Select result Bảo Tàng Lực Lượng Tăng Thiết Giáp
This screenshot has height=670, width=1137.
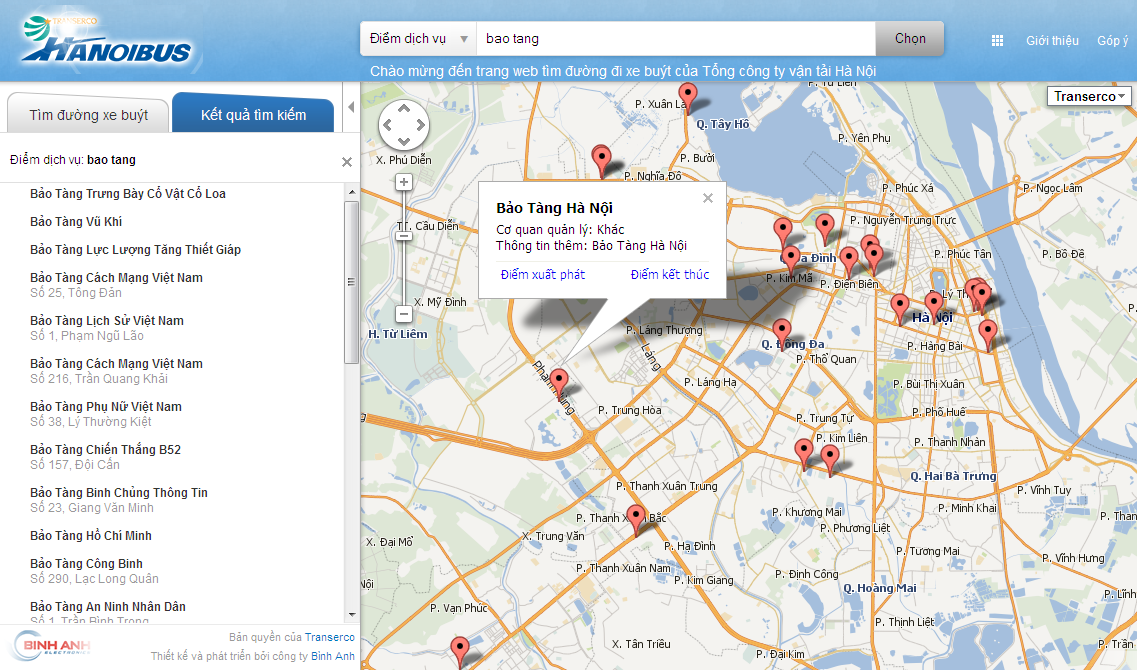tap(136, 249)
